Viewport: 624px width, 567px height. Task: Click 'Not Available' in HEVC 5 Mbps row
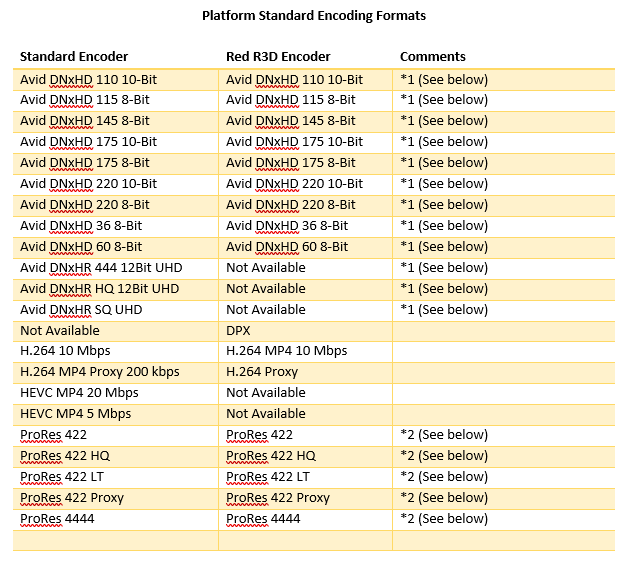pyautogui.click(x=266, y=414)
